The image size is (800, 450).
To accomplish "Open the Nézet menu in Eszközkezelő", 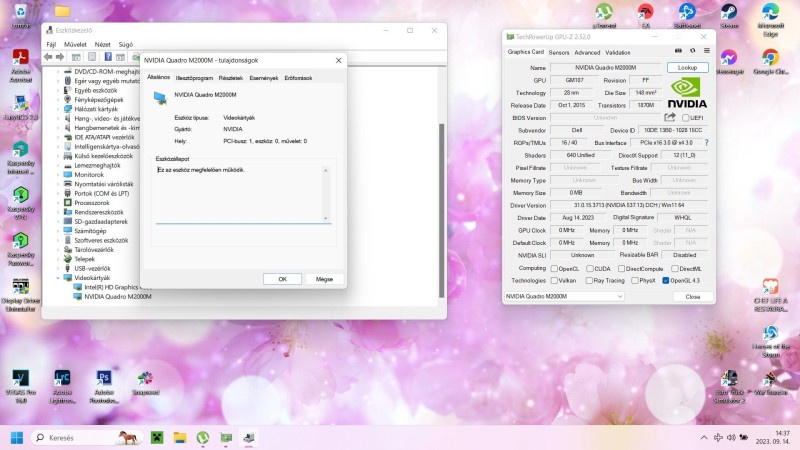I will tap(103, 44).
